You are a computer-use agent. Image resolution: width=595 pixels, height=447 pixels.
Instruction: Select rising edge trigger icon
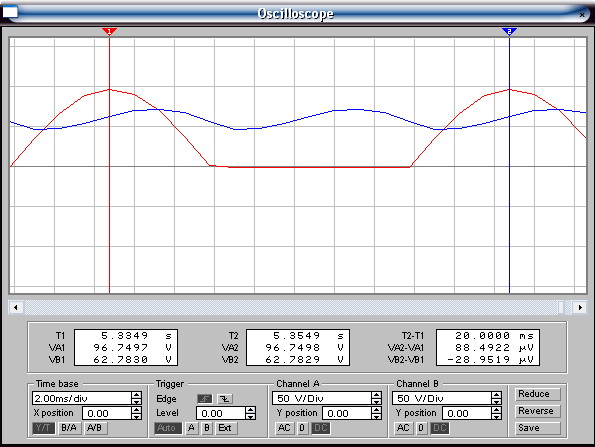(x=205, y=399)
